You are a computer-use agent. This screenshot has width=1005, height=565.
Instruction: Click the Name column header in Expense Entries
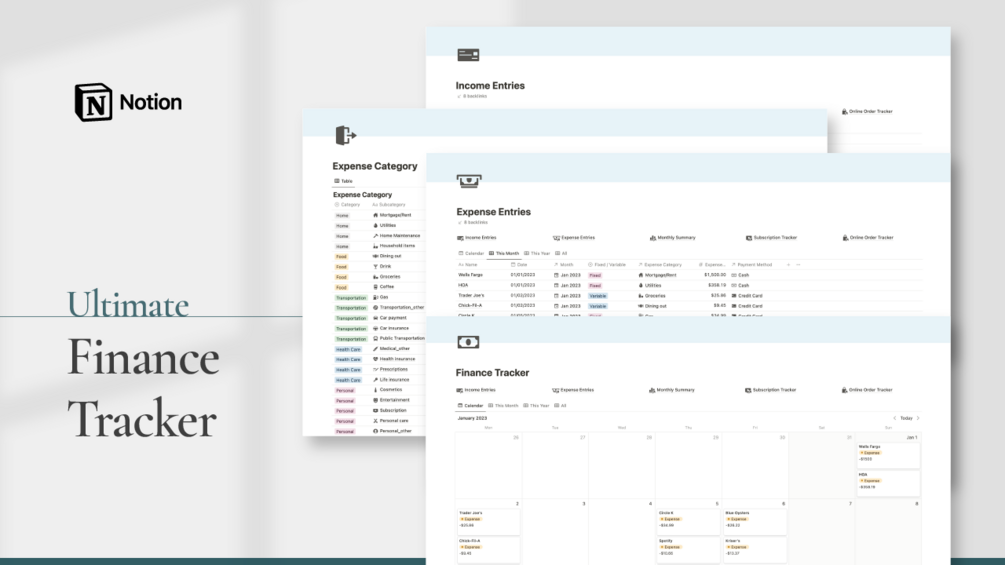point(468,265)
